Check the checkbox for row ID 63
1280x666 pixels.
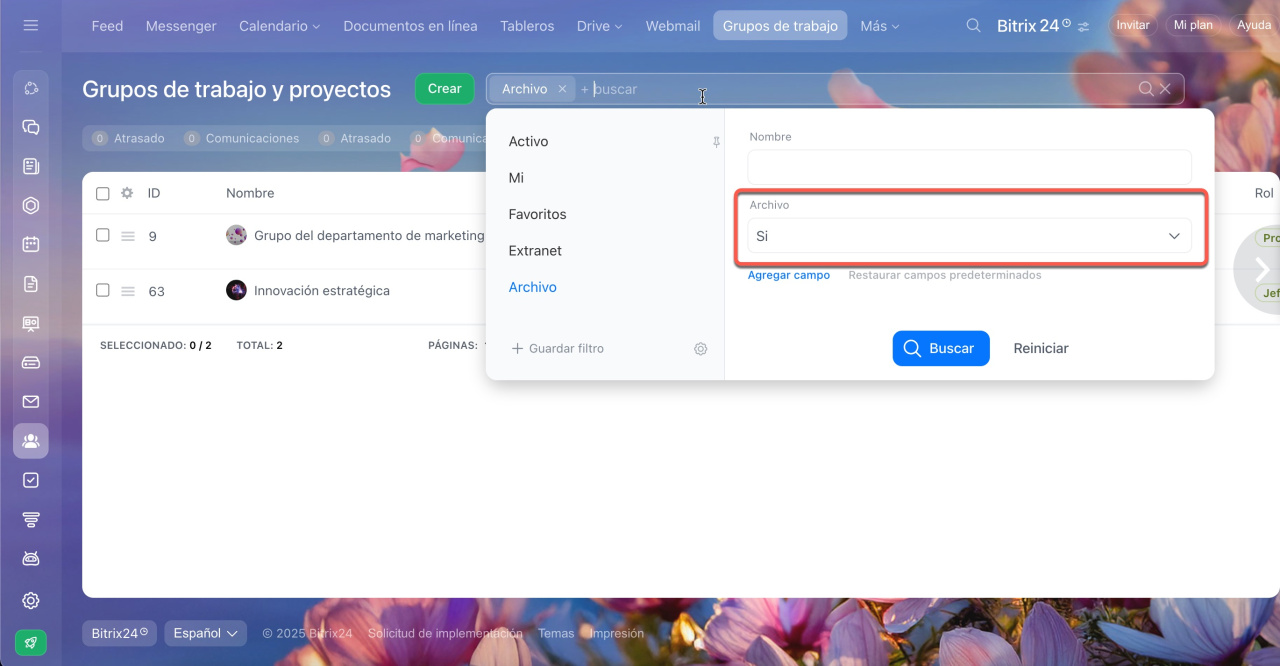(x=103, y=290)
